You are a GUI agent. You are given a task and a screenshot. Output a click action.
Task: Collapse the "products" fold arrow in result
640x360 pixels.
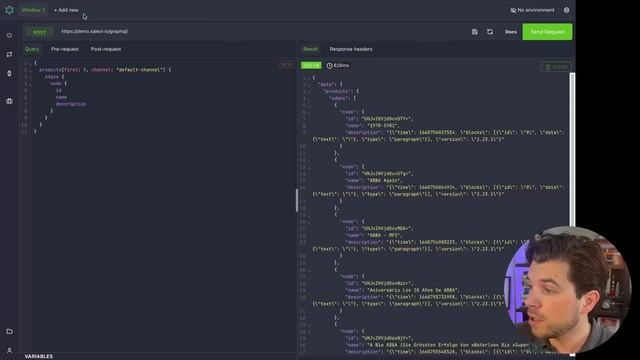coord(309,92)
